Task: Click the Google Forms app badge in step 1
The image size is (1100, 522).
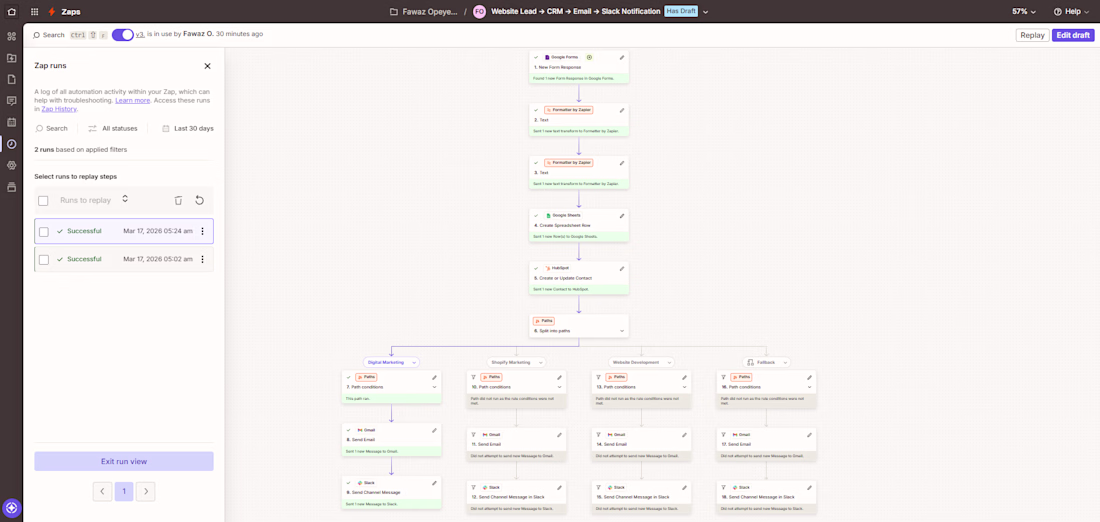Action: [561, 58]
